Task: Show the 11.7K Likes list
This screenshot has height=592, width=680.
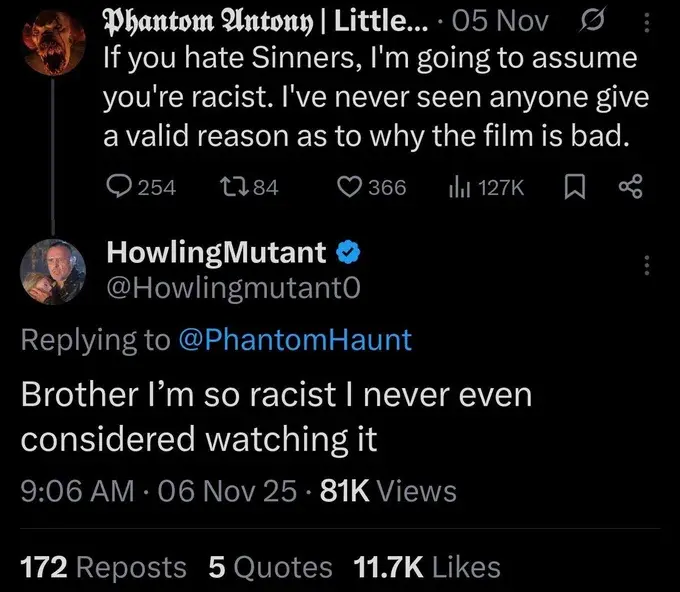Action: (427, 567)
